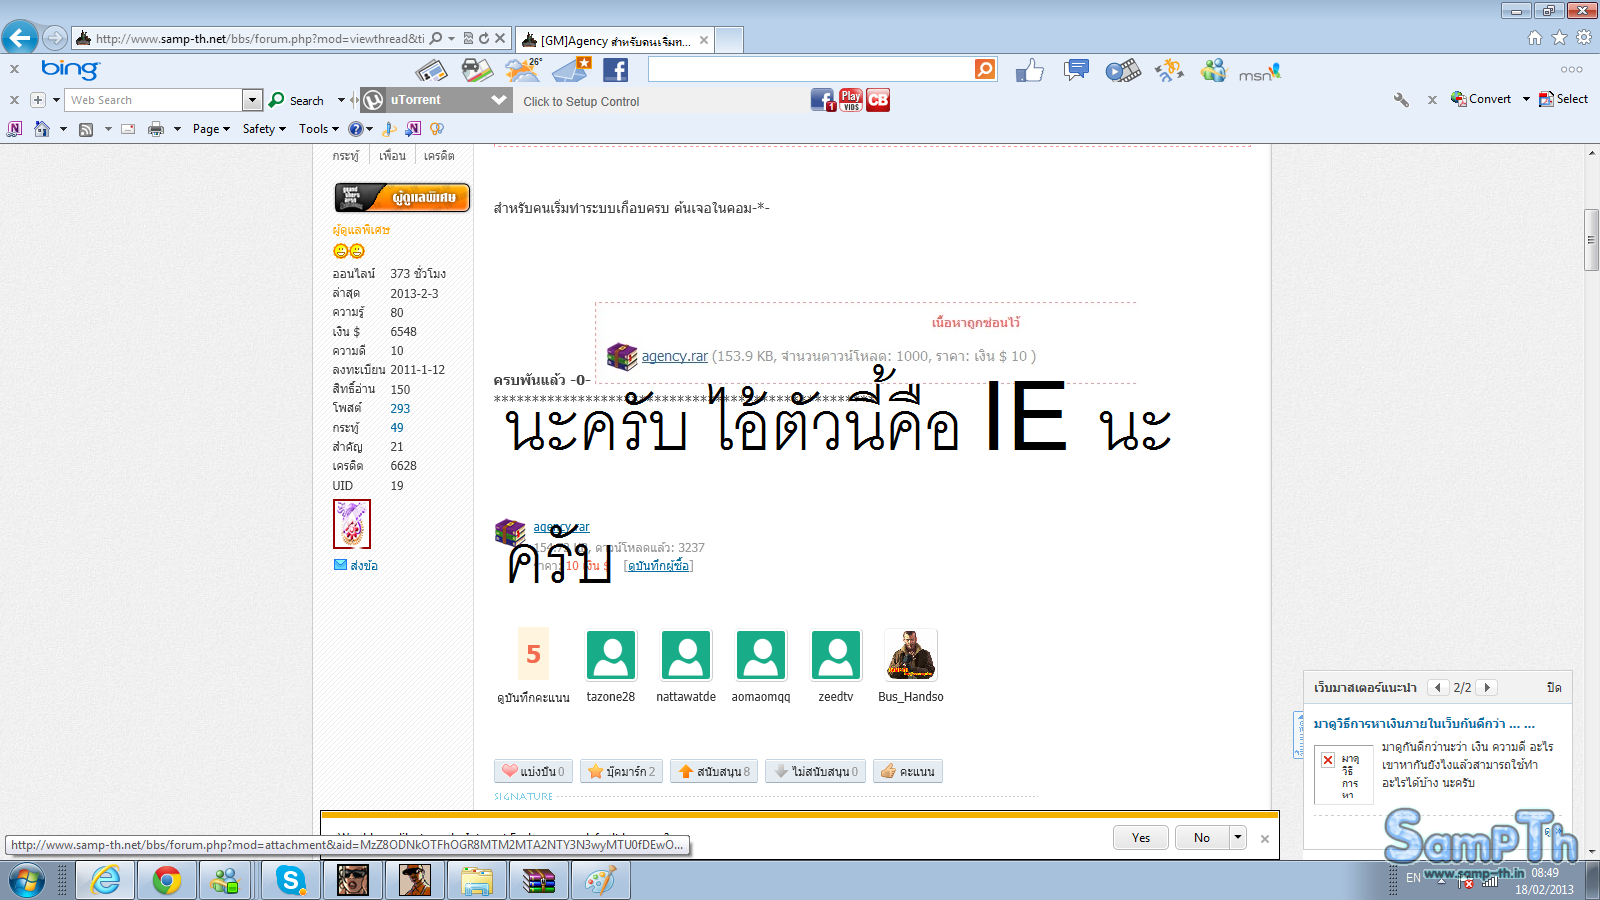Image resolution: width=1600 pixels, height=900 pixels.
Task: Click the Facebook icon in Bing bar
Action: tap(616, 70)
